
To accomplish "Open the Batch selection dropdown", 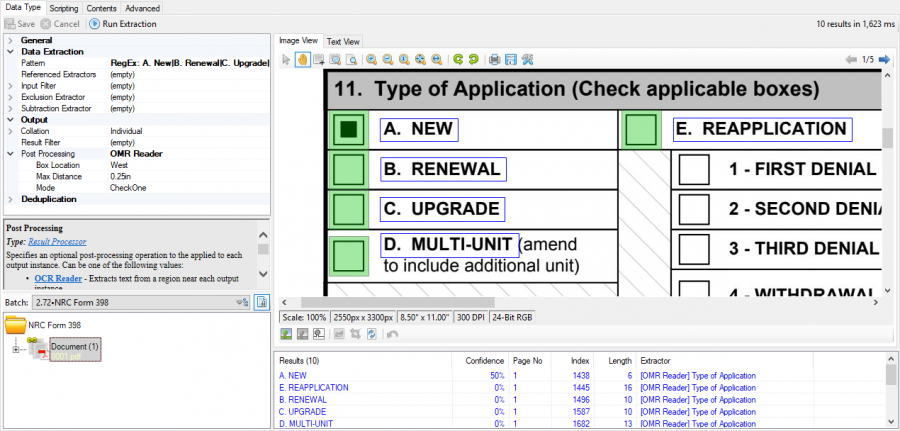I will coord(241,301).
